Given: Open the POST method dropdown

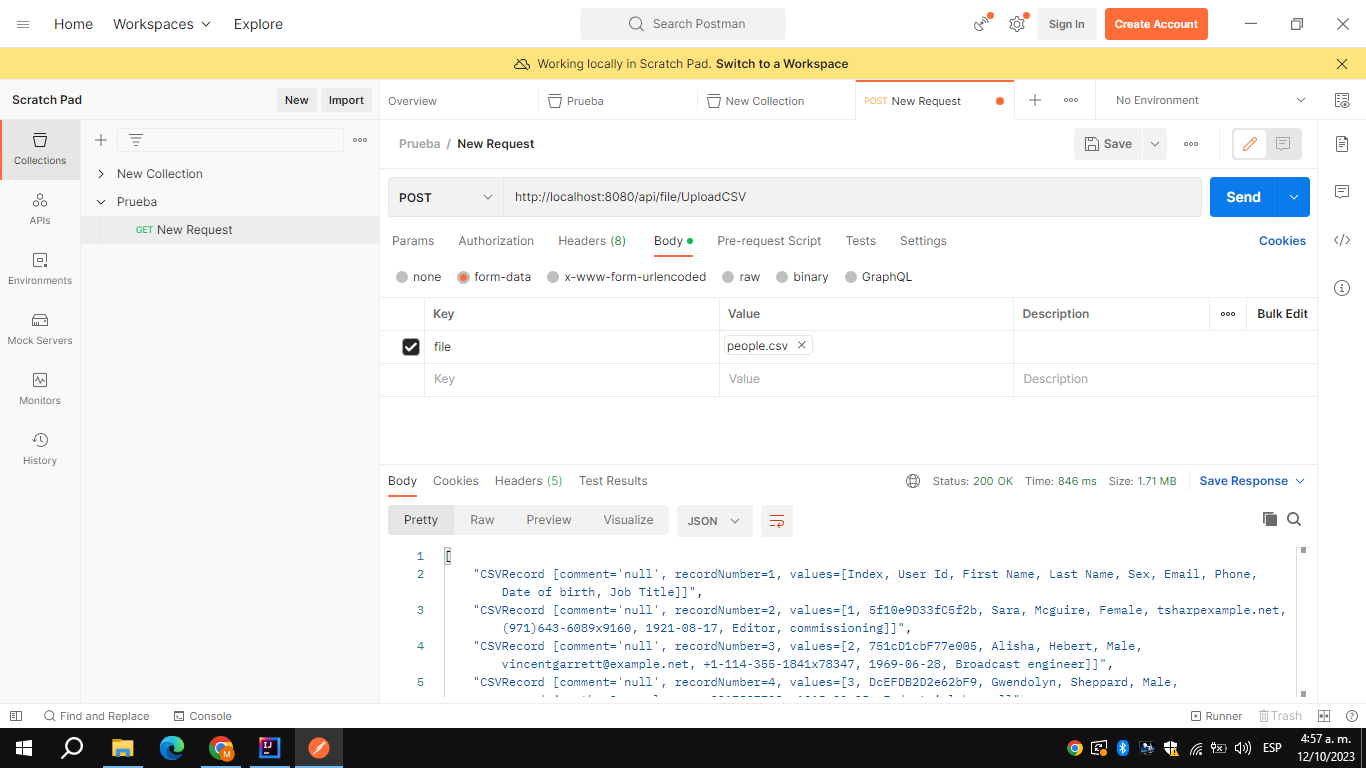Looking at the screenshot, I should (444, 197).
